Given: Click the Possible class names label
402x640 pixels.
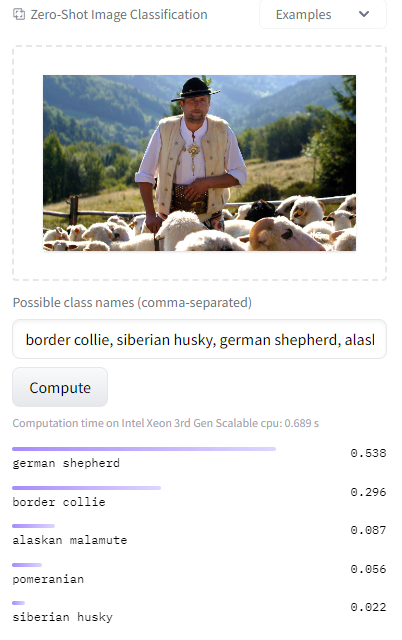Looking at the screenshot, I should [132, 302].
